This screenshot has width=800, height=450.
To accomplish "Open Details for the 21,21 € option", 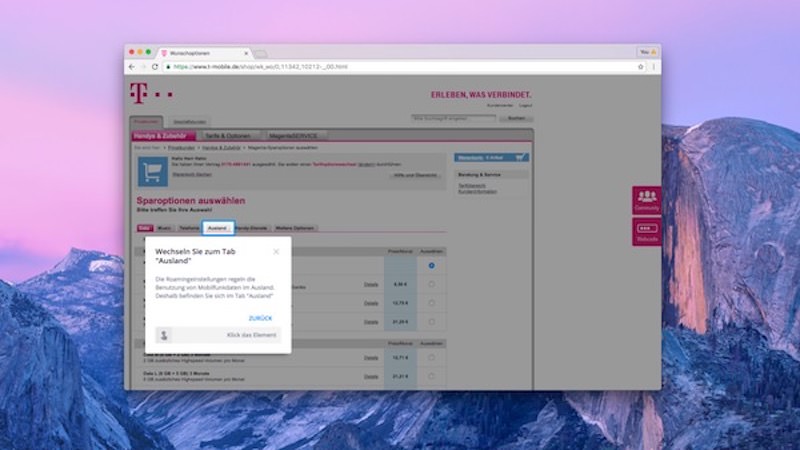I will click(x=371, y=377).
